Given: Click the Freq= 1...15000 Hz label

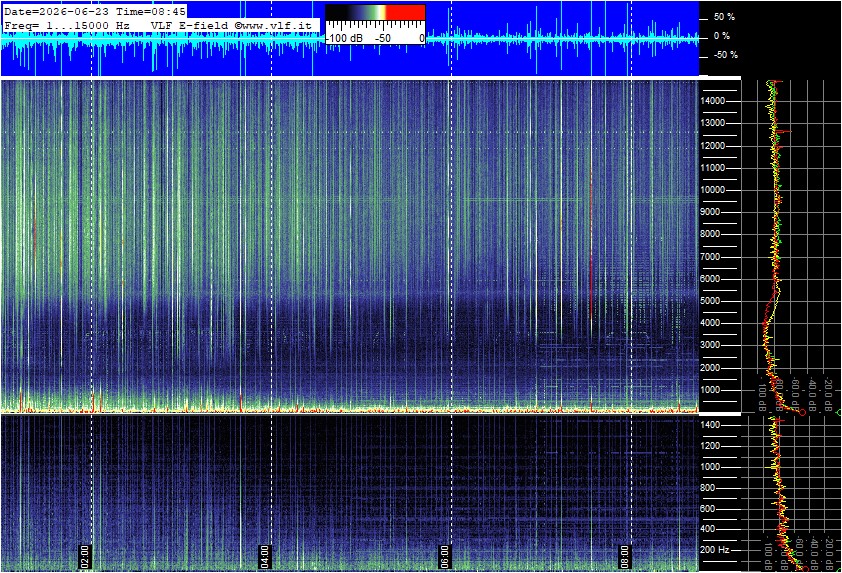Looking at the screenshot, I should tap(67, 25).
